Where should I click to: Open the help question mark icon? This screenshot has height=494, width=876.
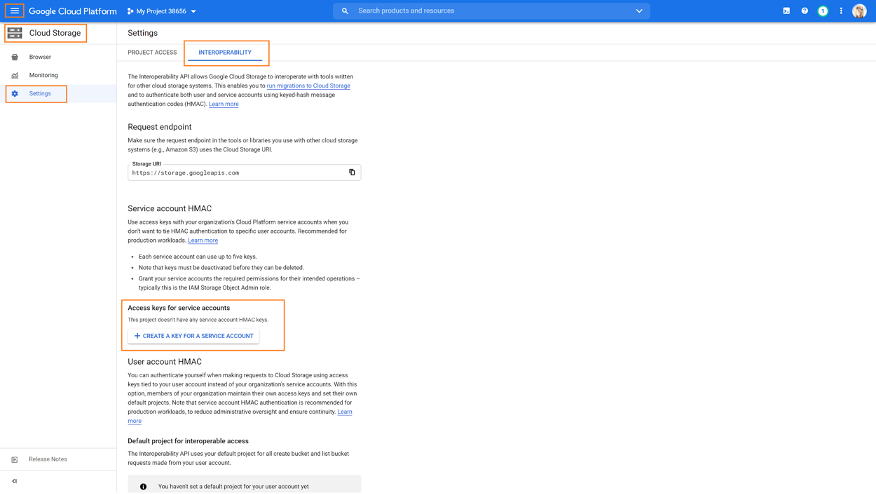coord(804,11)
